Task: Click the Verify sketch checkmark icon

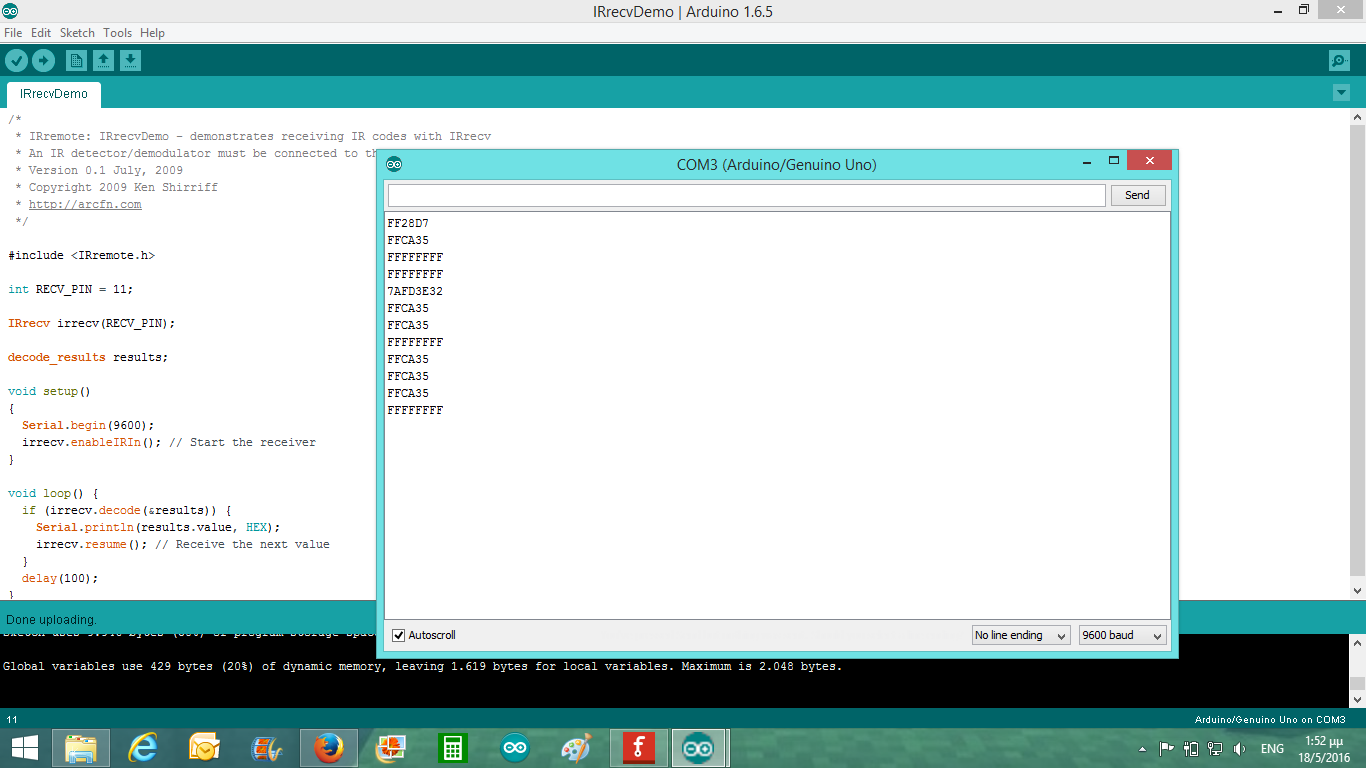Action: tap(16, 61)
